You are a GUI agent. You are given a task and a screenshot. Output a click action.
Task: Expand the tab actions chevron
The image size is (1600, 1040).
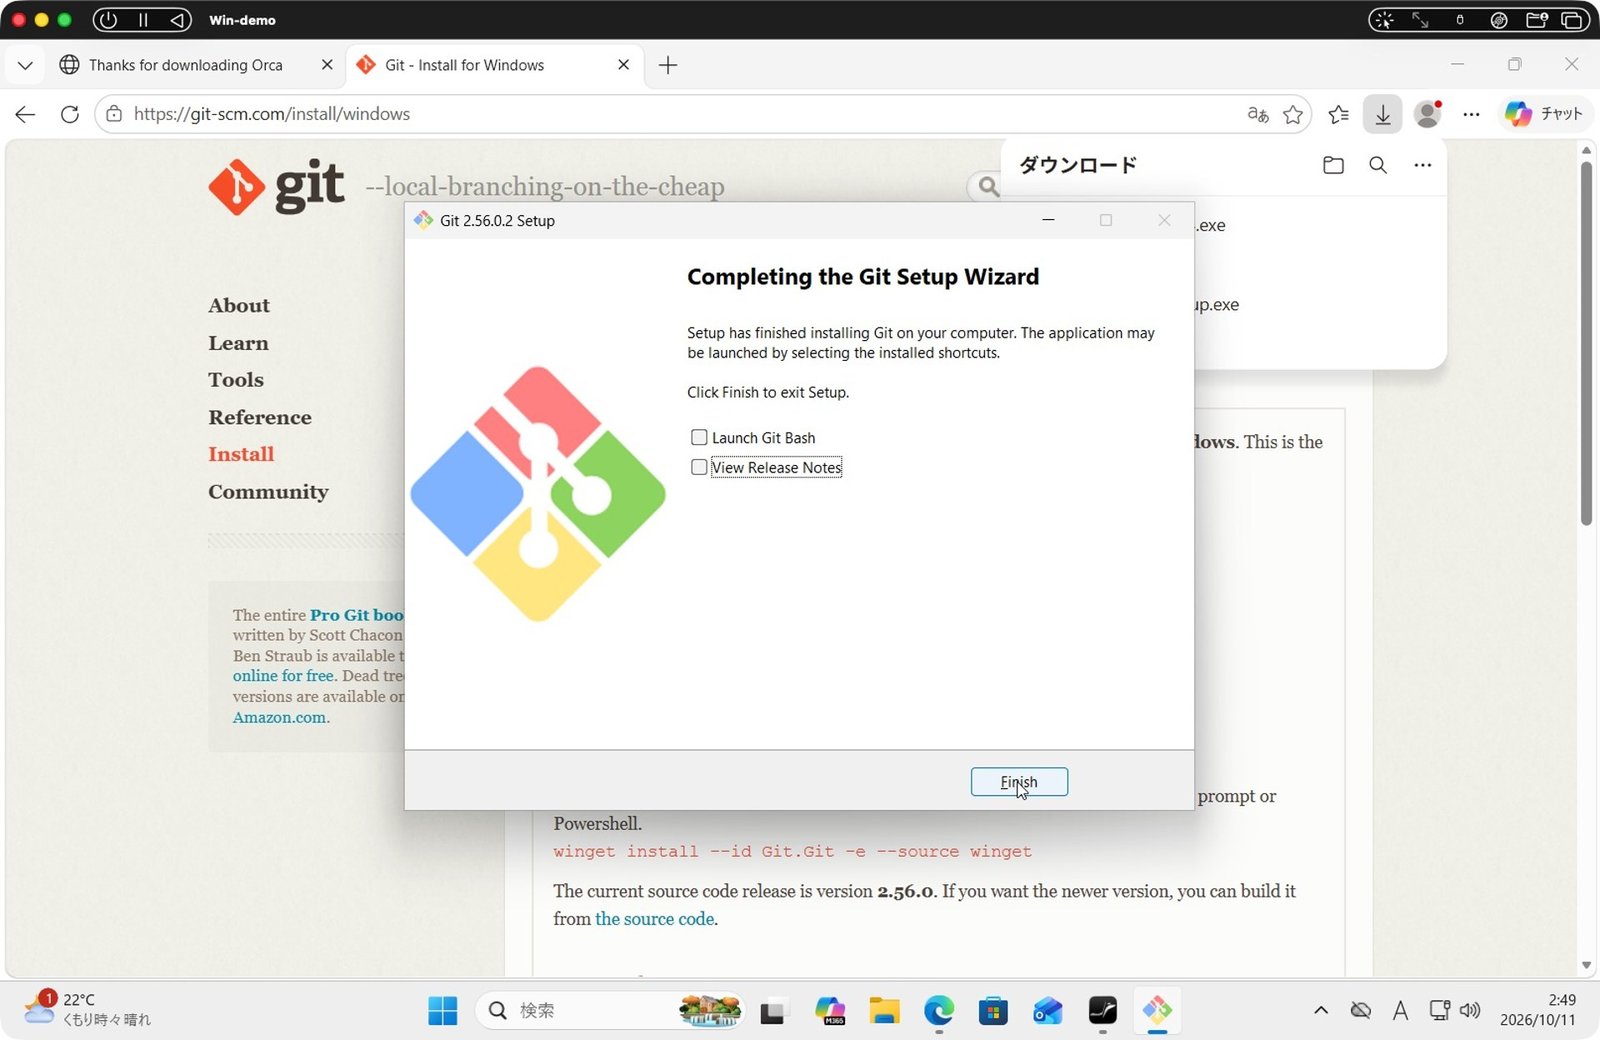(25, 65)
